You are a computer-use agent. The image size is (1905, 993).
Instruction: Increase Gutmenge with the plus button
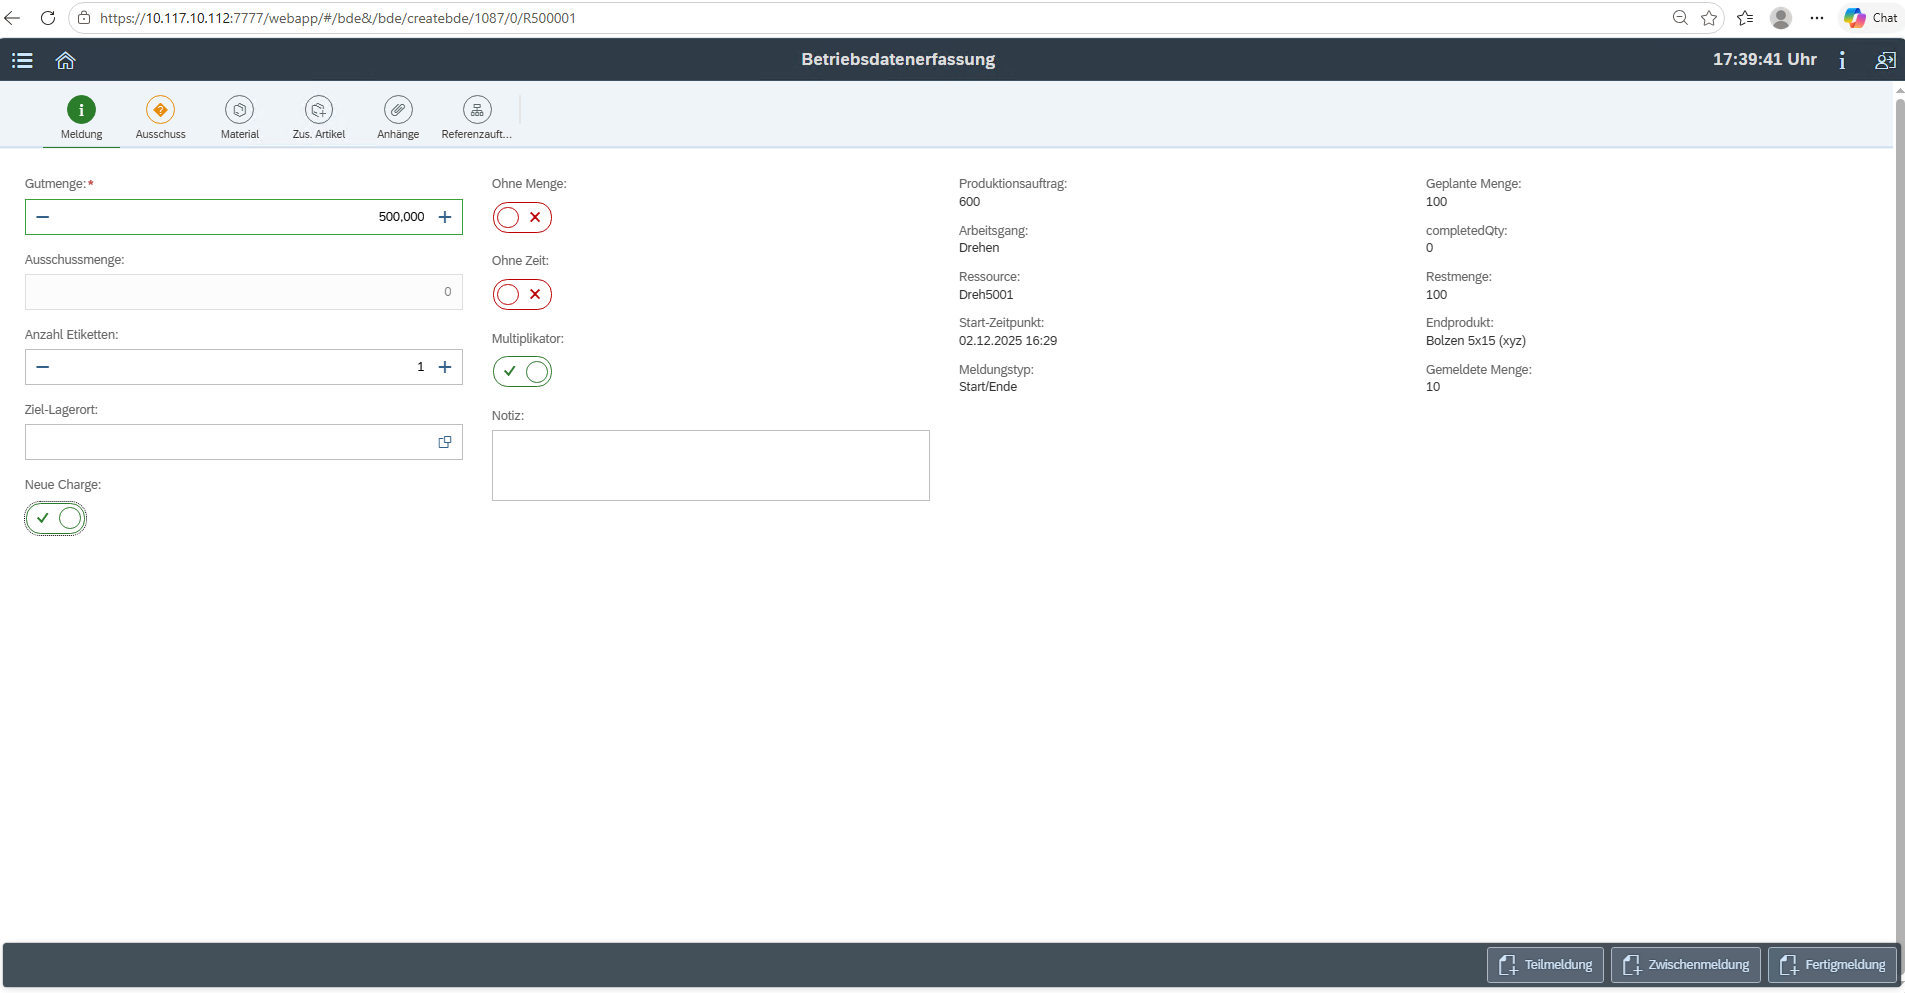tap(445, 217)
